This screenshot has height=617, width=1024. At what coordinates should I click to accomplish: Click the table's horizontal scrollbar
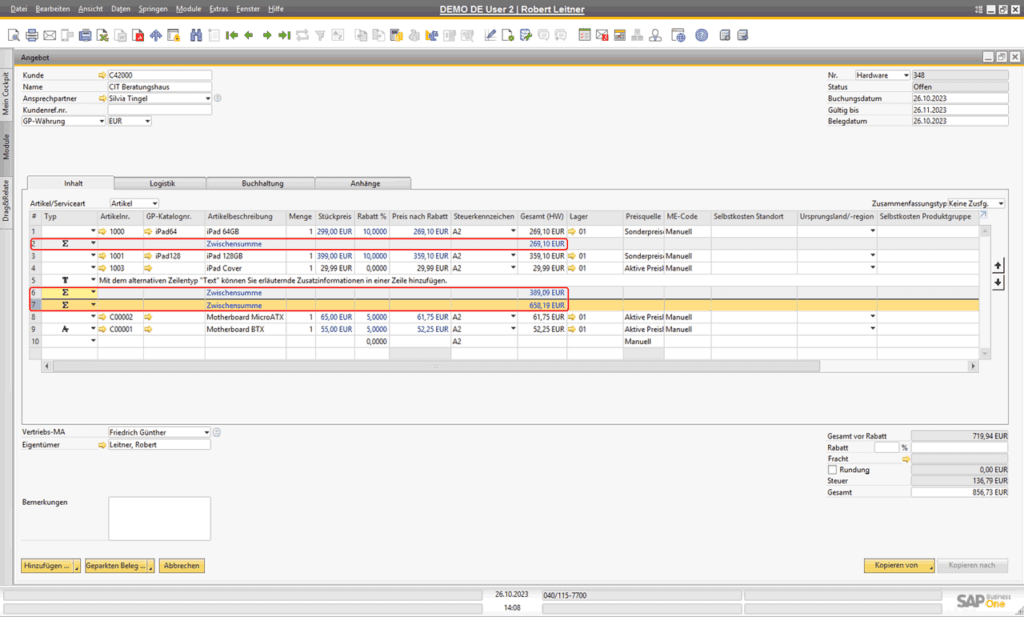[500, 366]
